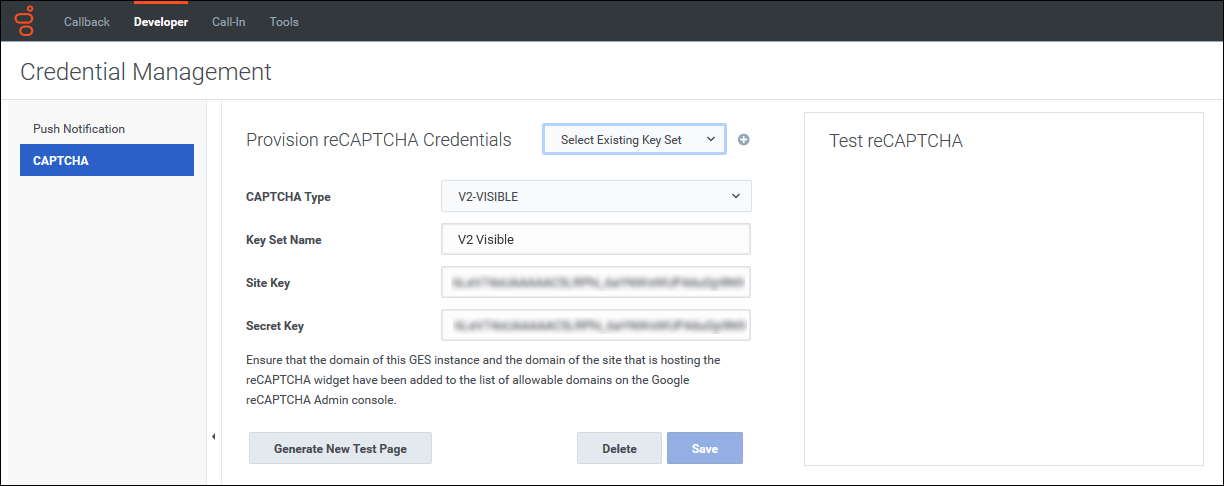Image resolution: width=1224 pixels, height=486 pixels.
Task: Focus the Site Key input field
Action: pos(596,283)
